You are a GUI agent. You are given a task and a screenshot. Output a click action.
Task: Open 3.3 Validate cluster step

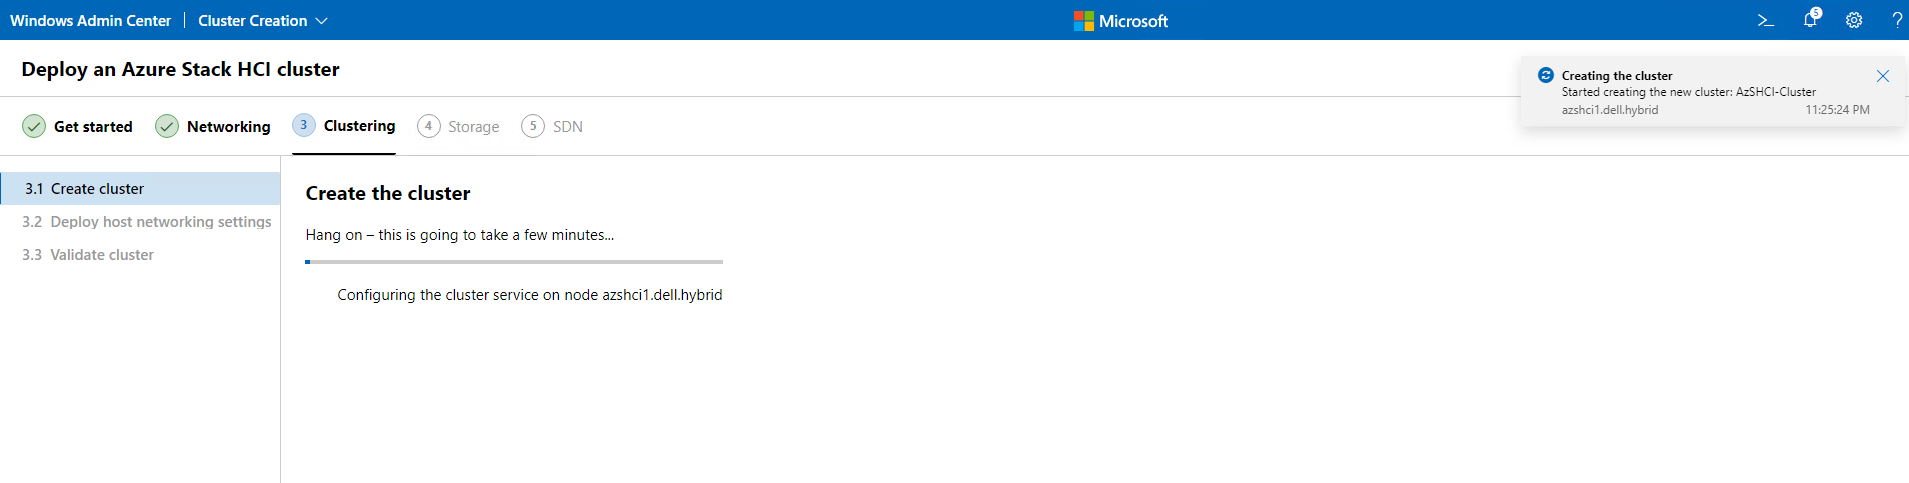[x=102, y=255]
